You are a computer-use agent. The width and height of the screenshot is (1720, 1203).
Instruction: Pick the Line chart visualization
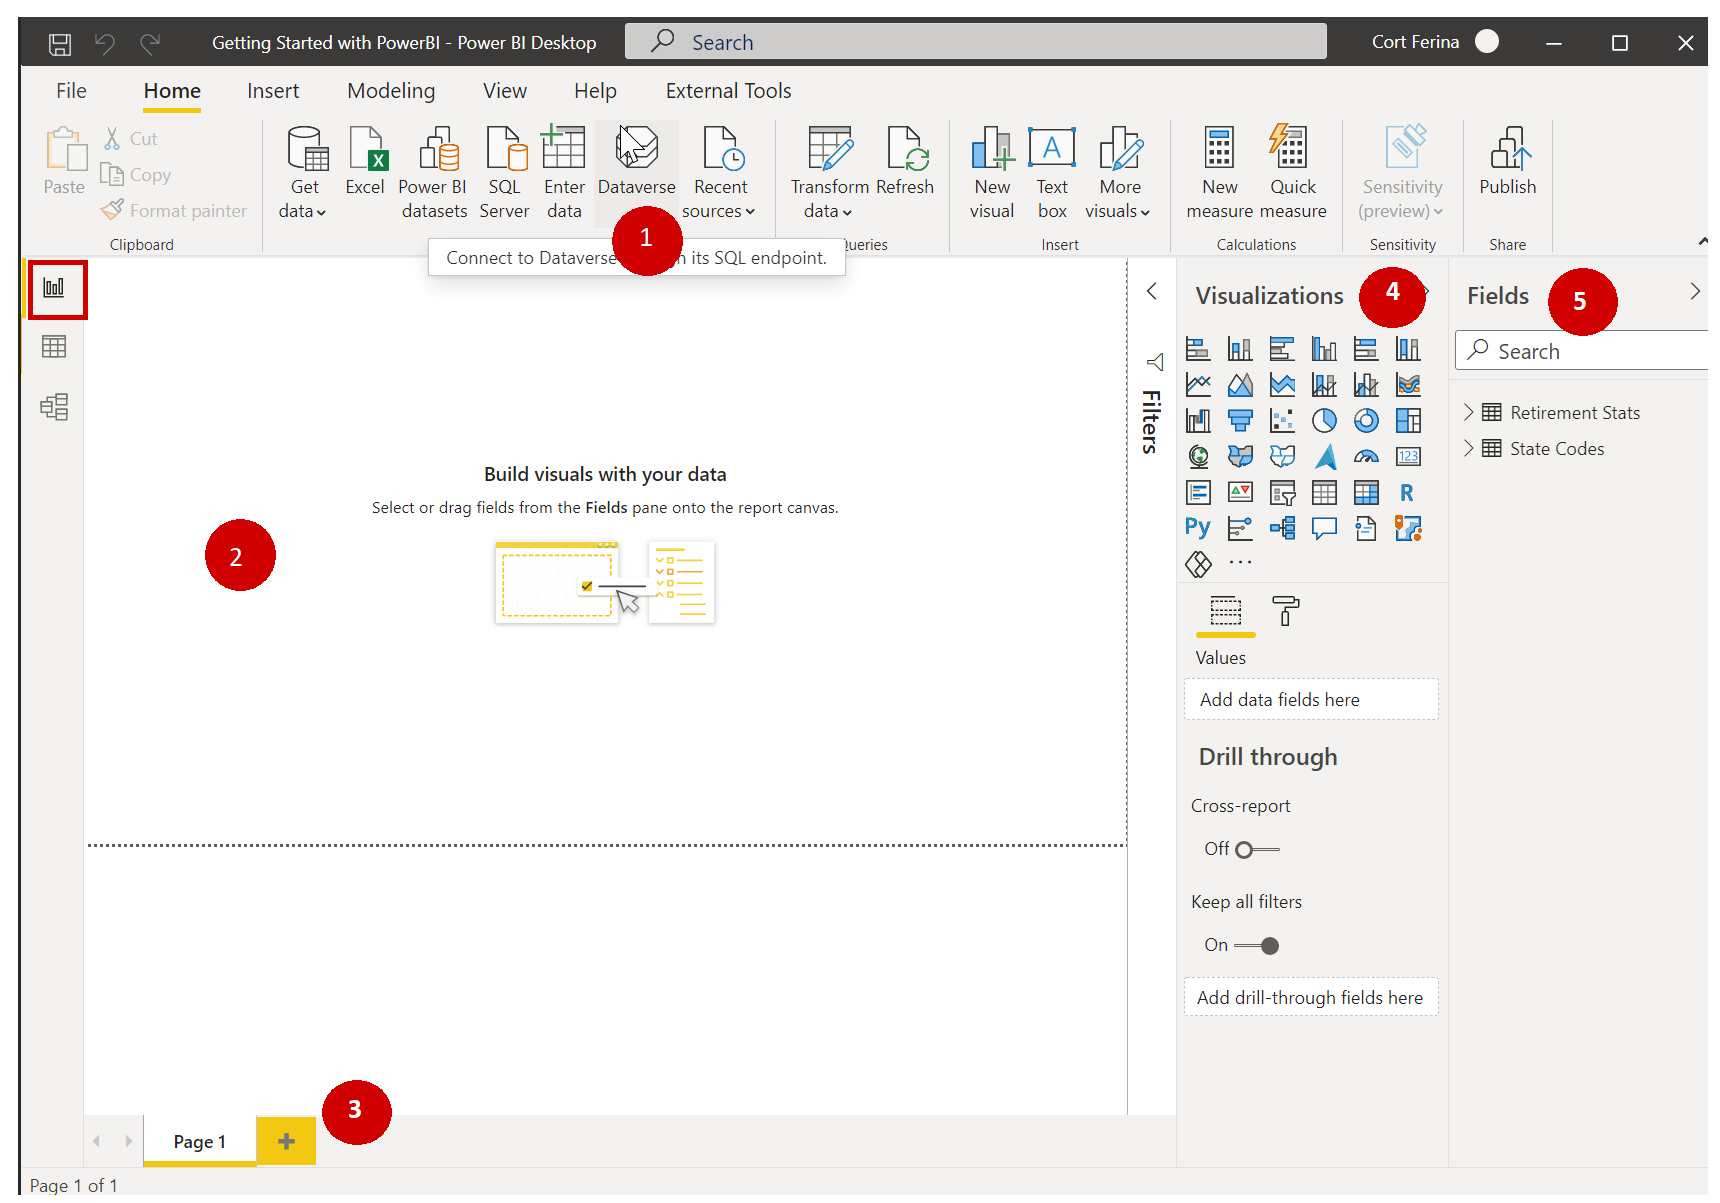(1198, 385)
